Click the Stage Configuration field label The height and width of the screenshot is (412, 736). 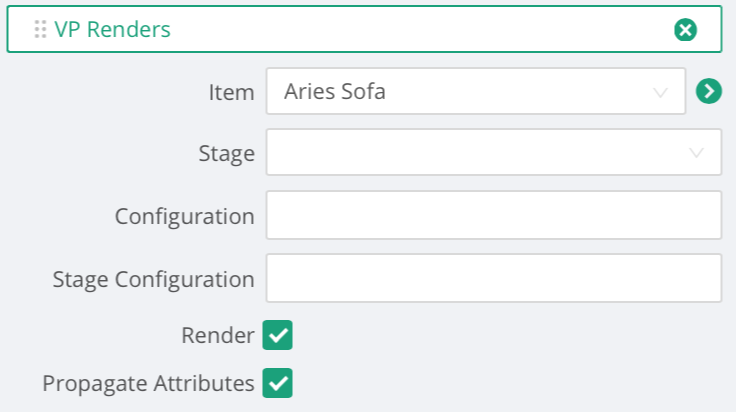153,279
